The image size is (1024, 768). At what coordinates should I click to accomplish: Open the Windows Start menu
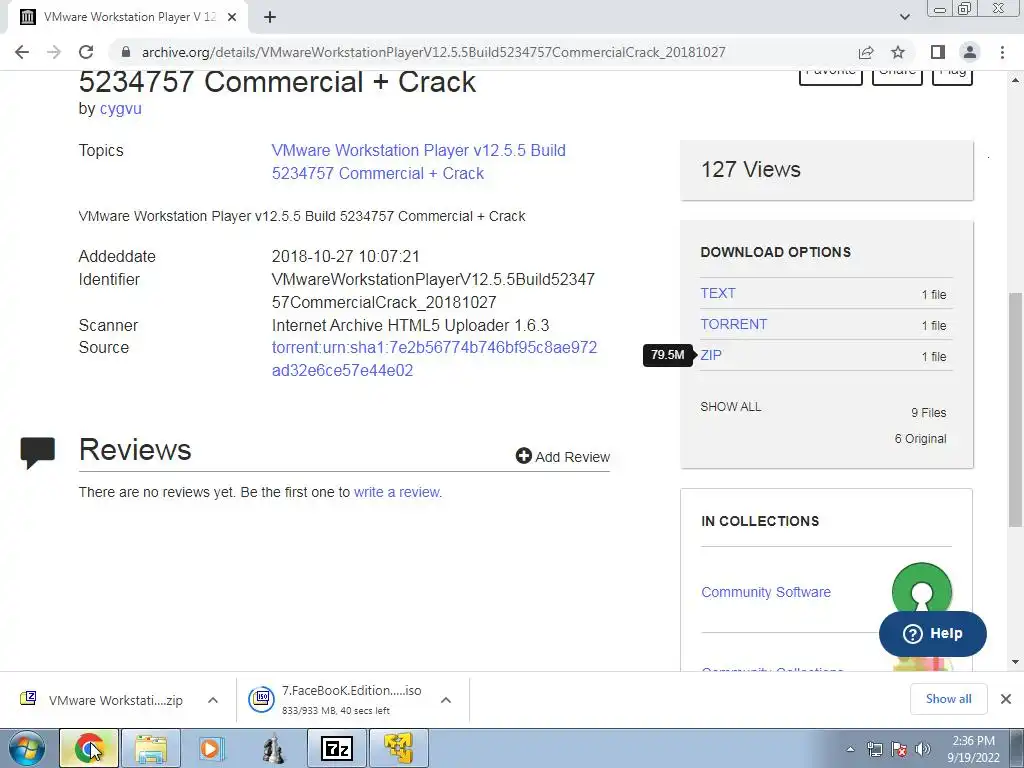point(27,748)
